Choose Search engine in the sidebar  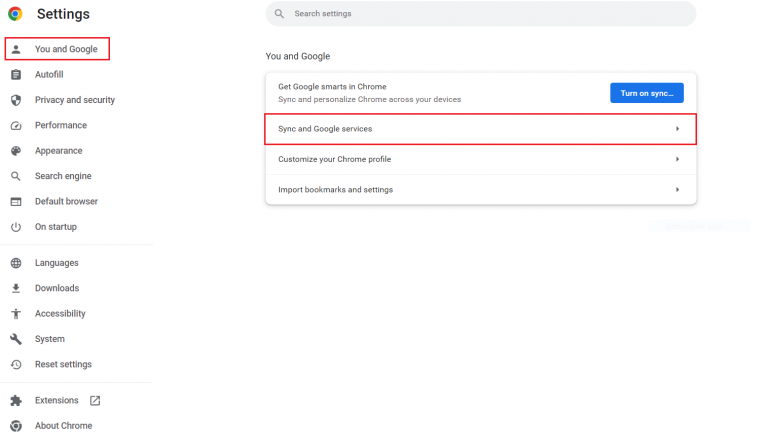(x=63, y=176)
